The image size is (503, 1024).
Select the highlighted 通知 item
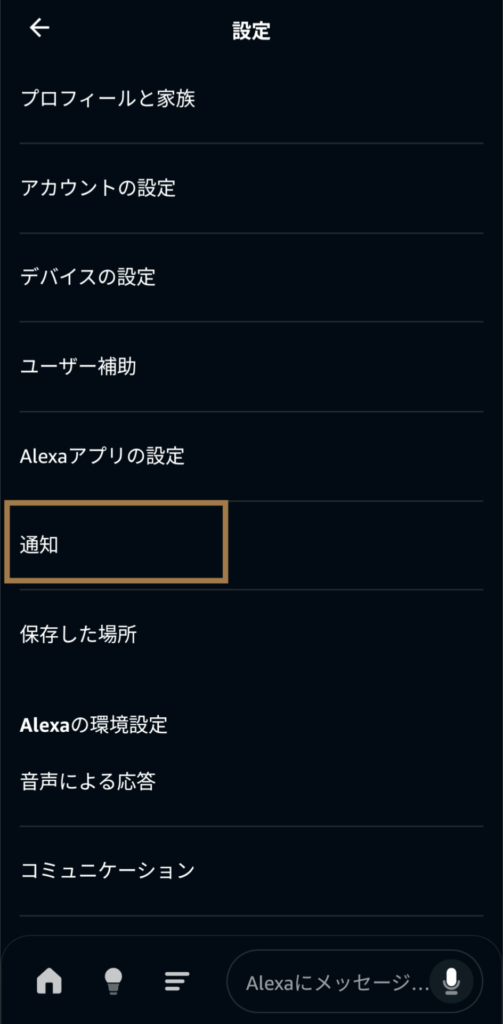point(252,545)
